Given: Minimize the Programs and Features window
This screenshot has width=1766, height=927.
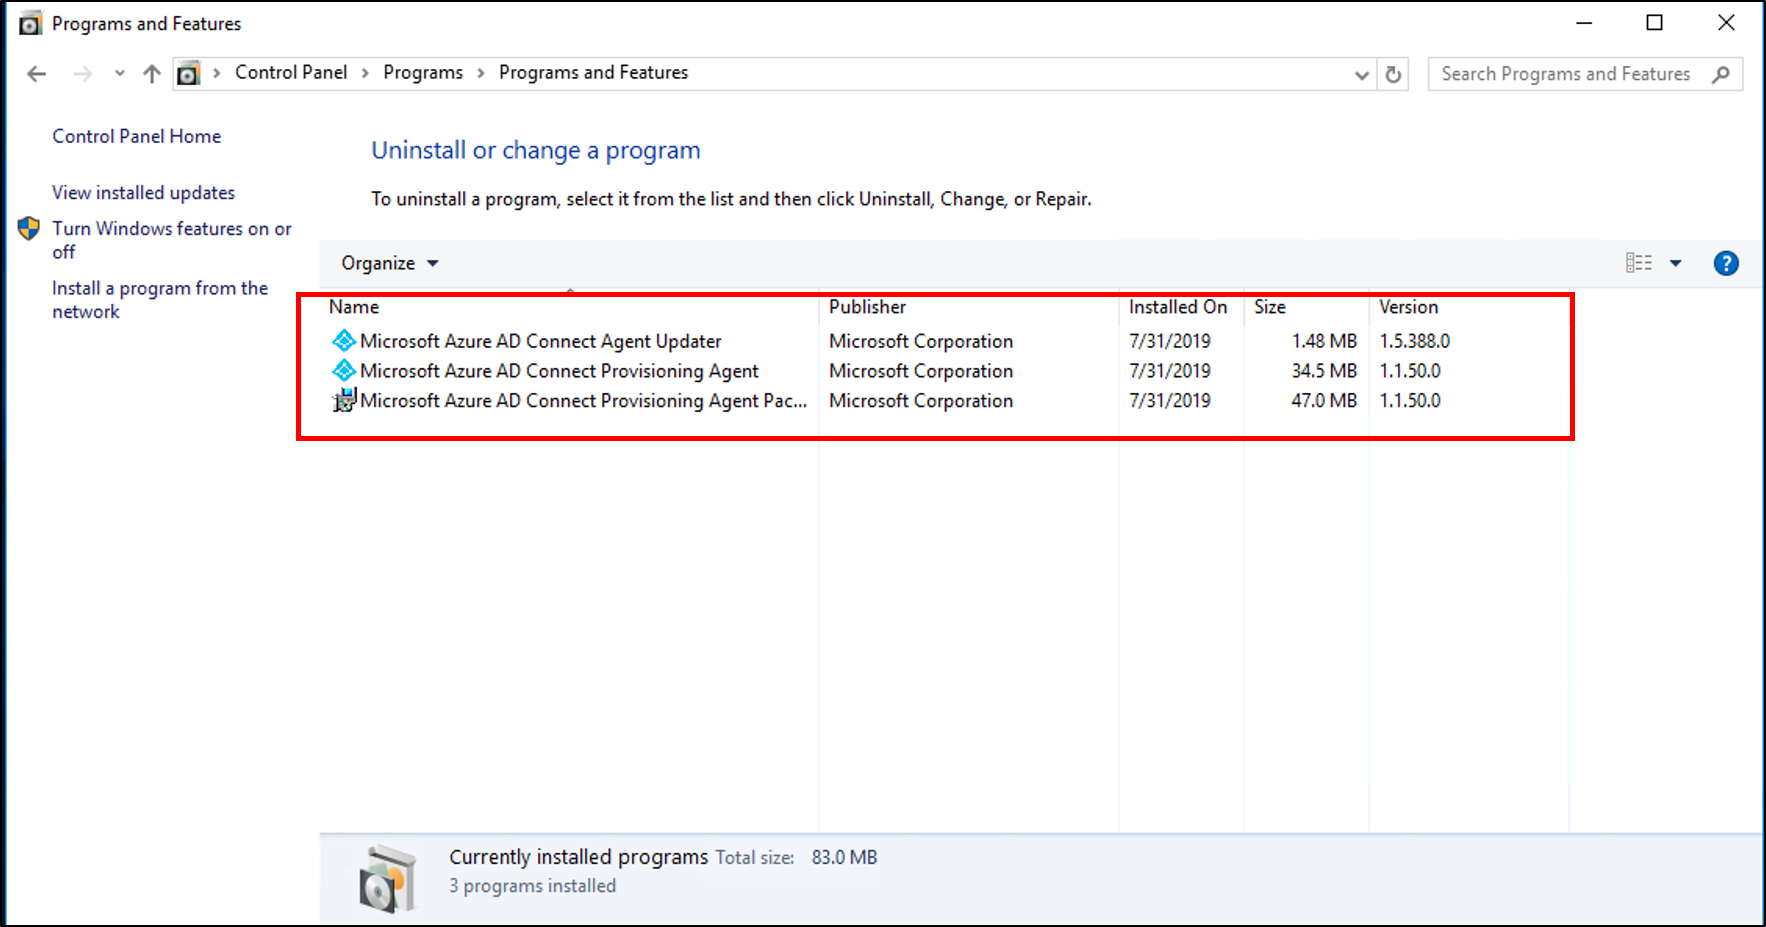Looking at the screenshot, I should point(1584,23).
